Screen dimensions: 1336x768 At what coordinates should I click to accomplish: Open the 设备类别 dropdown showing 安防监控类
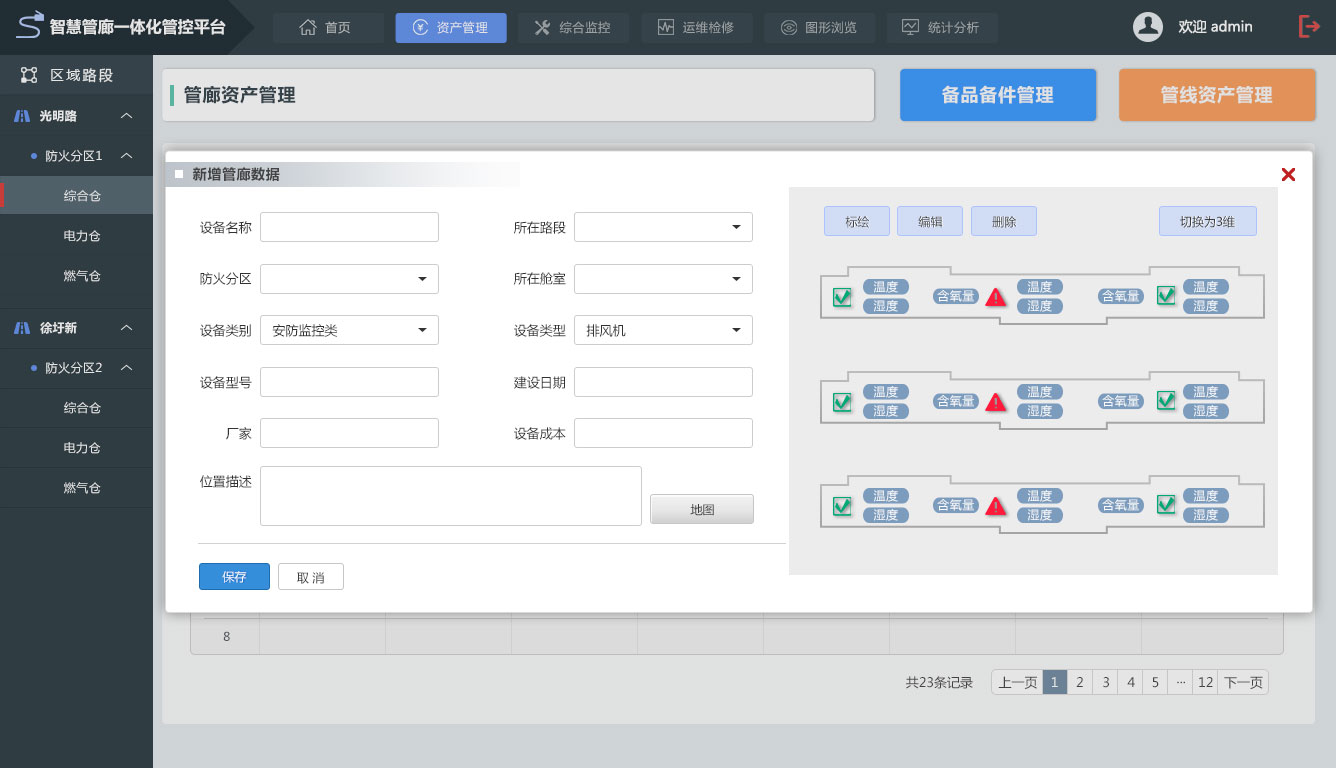coord(349,330)
